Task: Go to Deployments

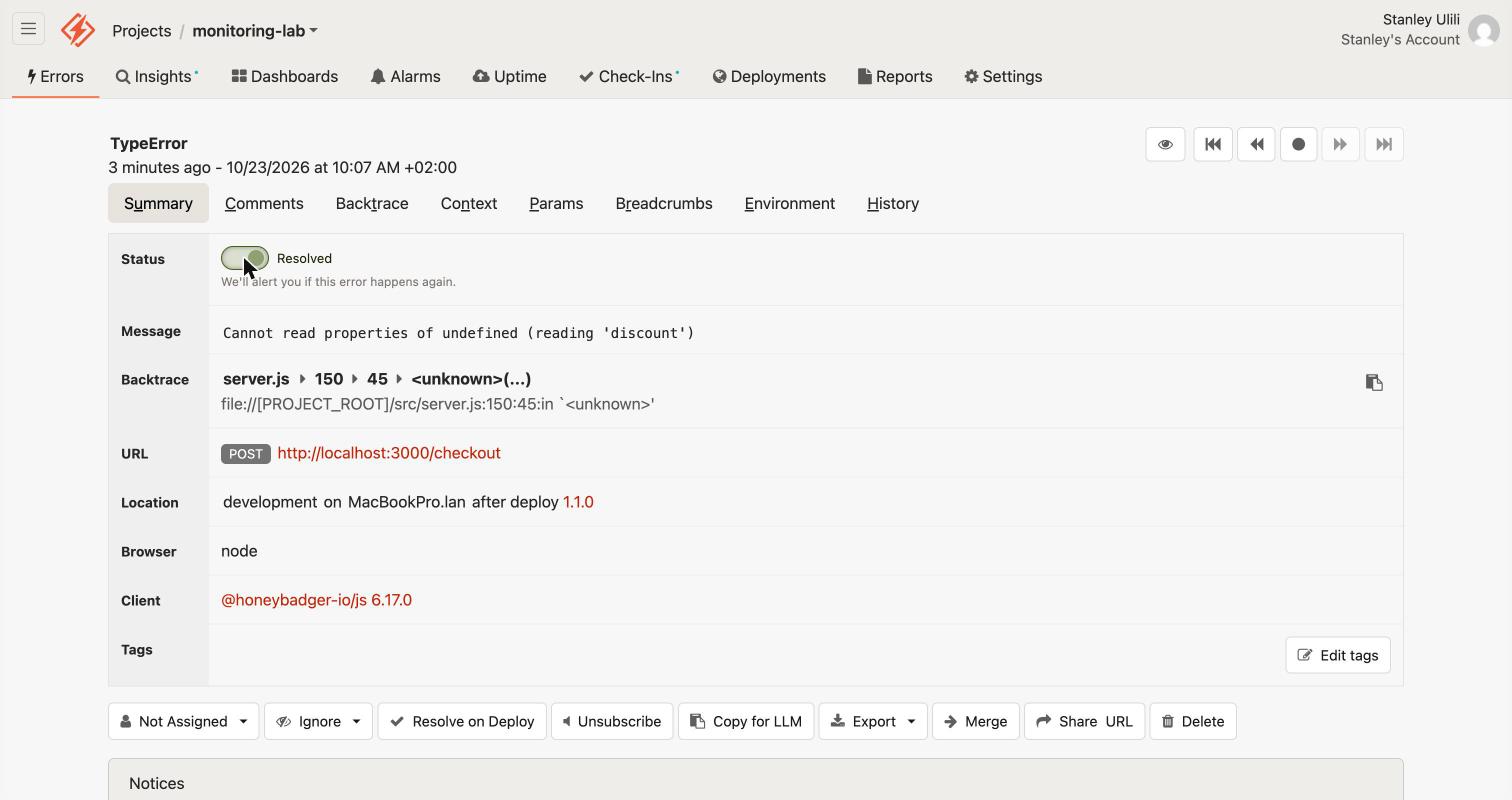Action: (769, 76)
